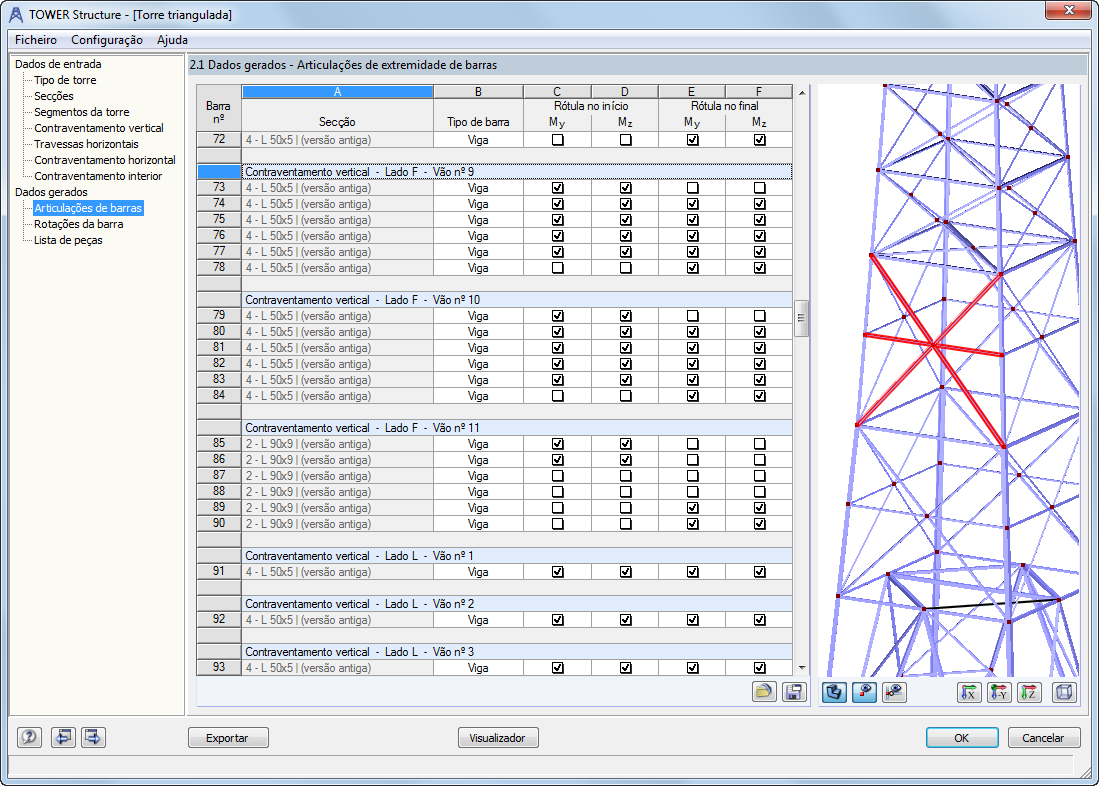
Task: Open help with the question mark icon
Action: click(29, 737)
